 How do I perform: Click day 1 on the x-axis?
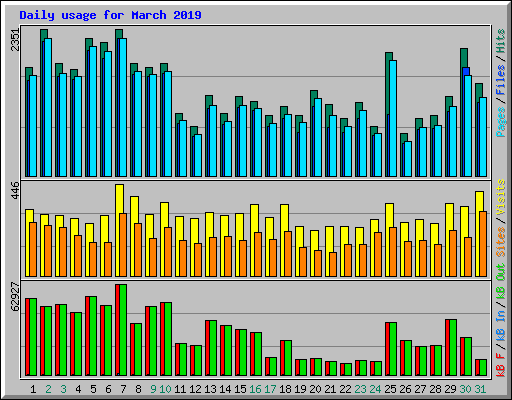[x=33, y=389]
